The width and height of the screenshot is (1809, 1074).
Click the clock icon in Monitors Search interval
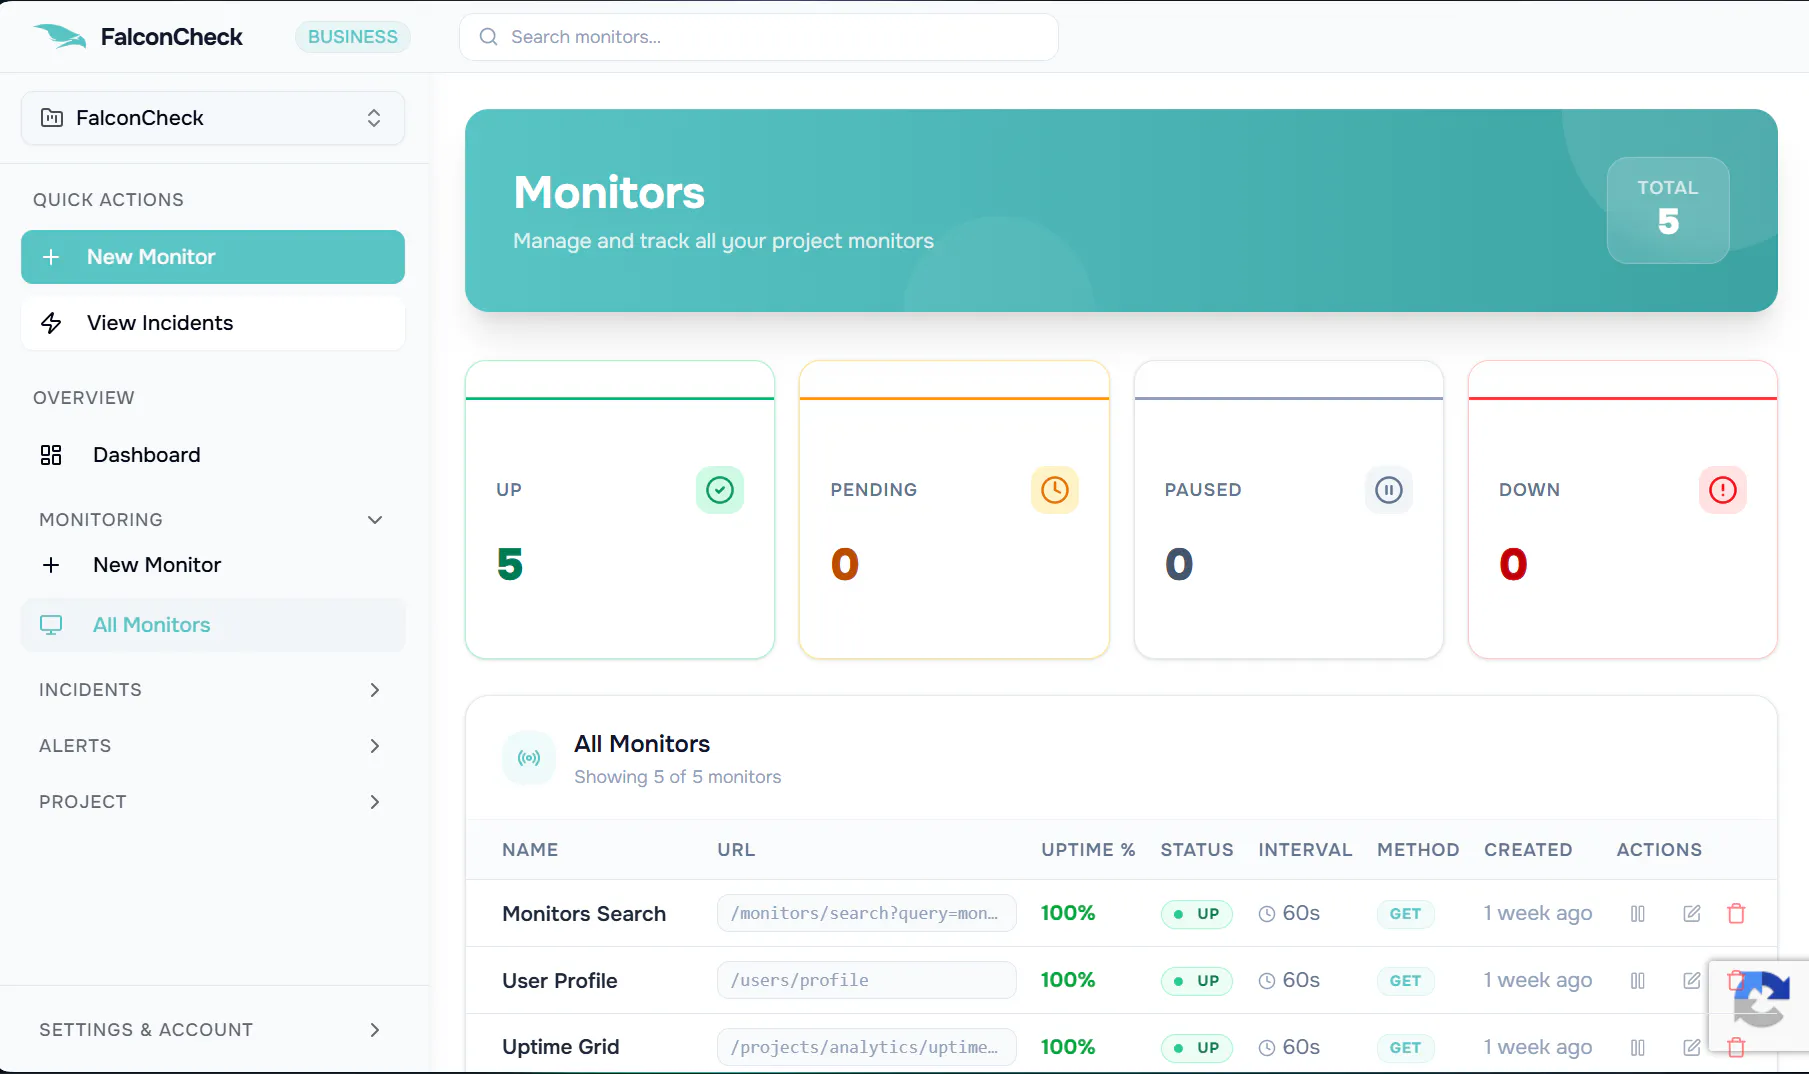[x=1267, y=914]
